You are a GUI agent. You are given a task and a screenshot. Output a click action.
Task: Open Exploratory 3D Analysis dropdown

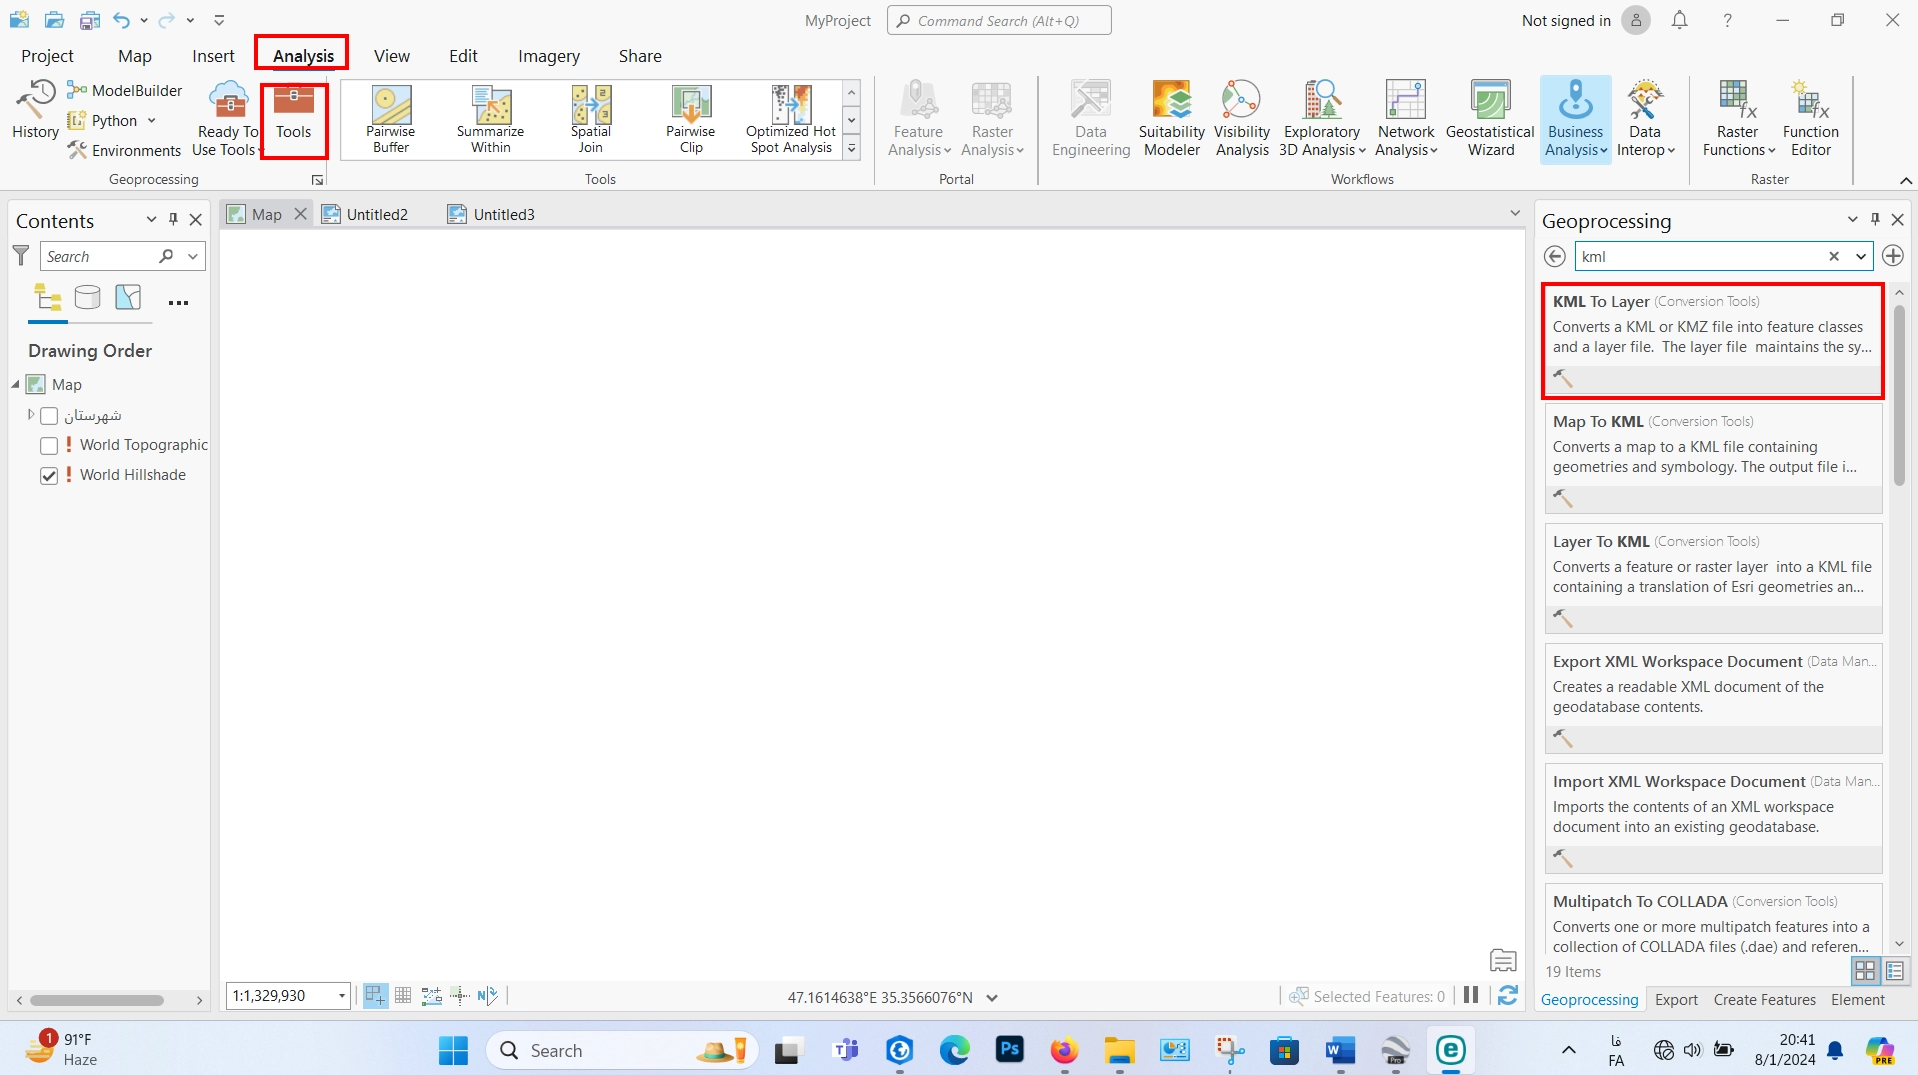(1322, 118)
